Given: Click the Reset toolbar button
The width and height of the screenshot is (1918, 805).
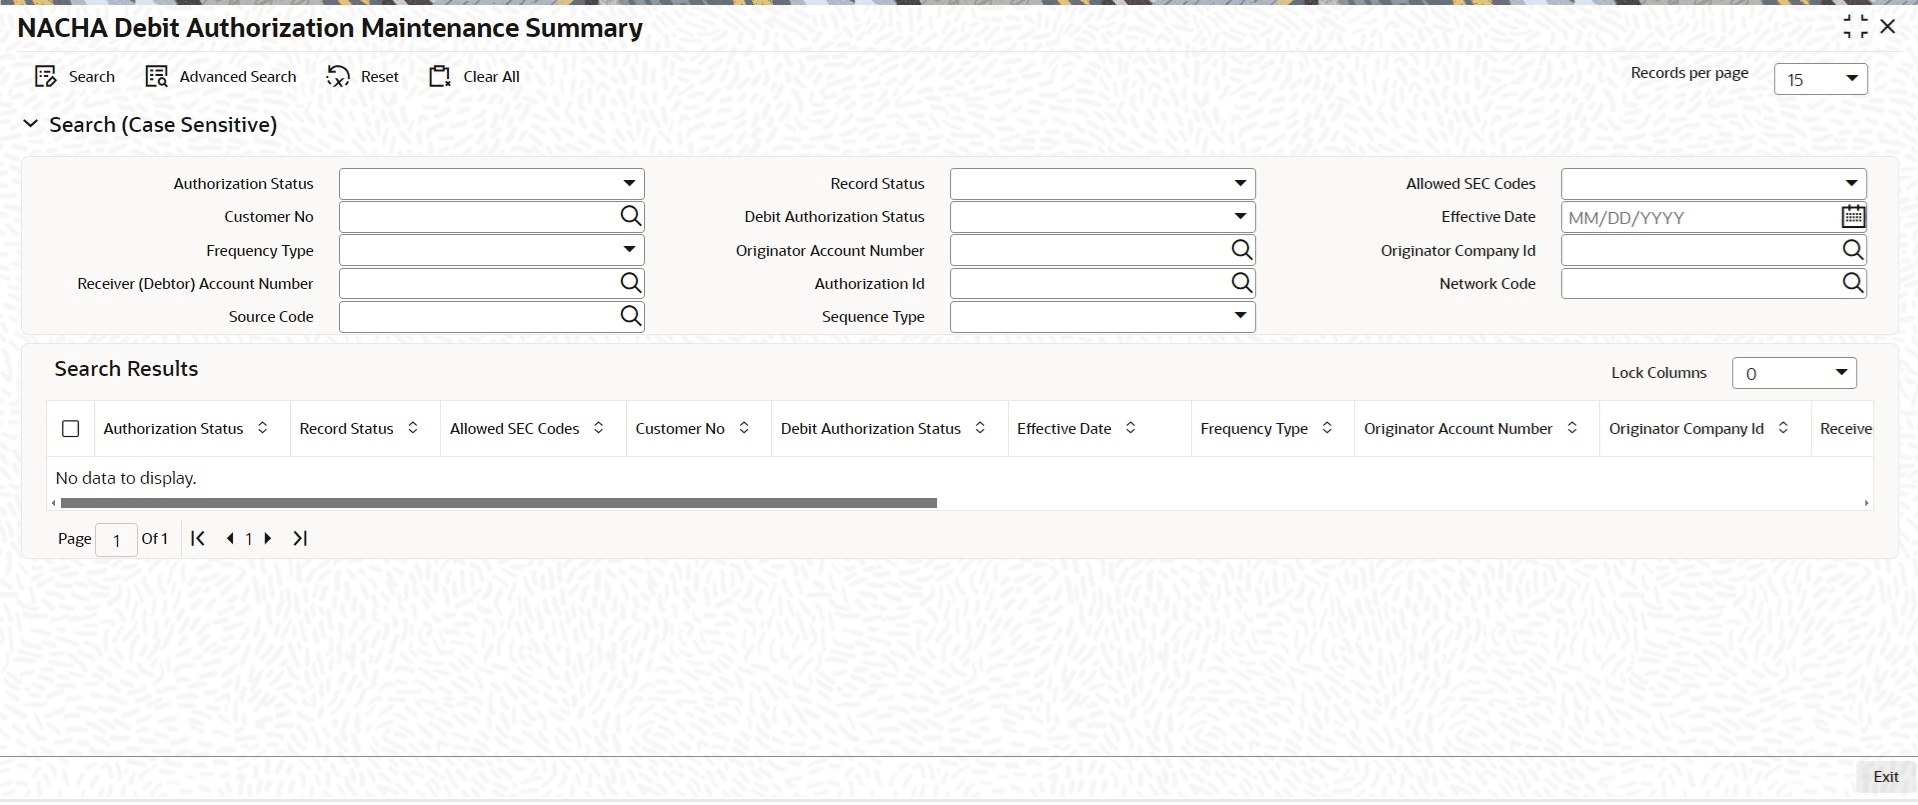Looking at the screenshot, I should (x=362, y=77).
